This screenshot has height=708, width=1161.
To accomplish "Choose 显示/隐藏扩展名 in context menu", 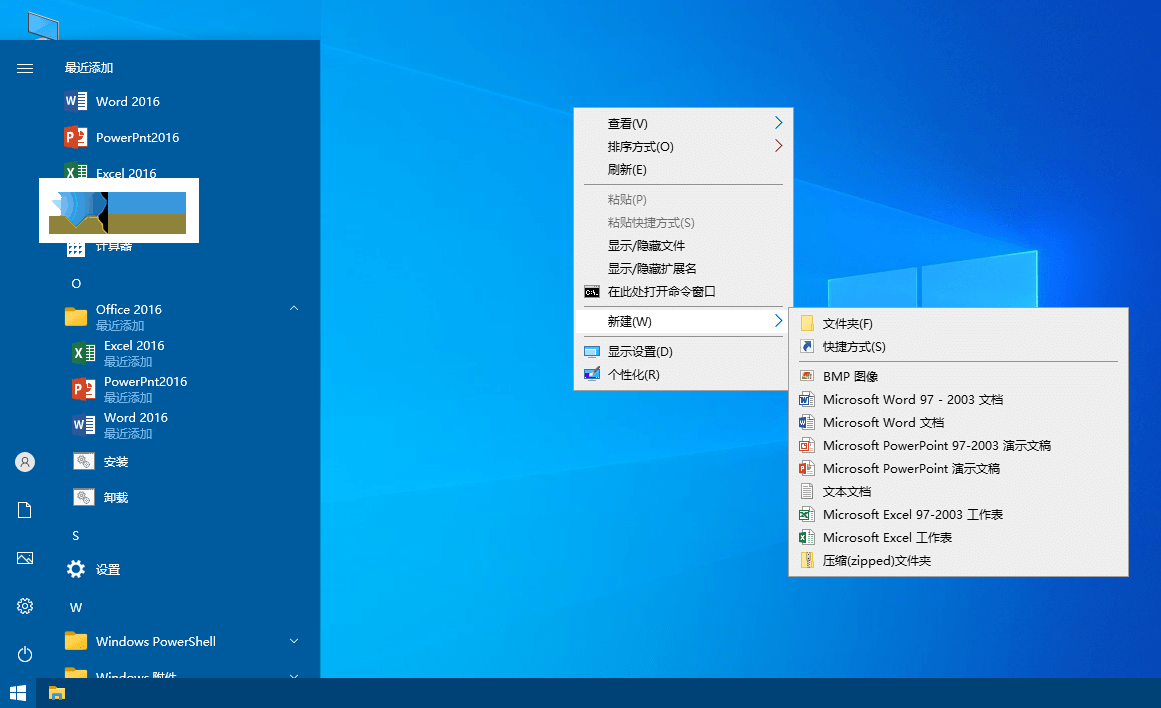I will coord(683,268).
